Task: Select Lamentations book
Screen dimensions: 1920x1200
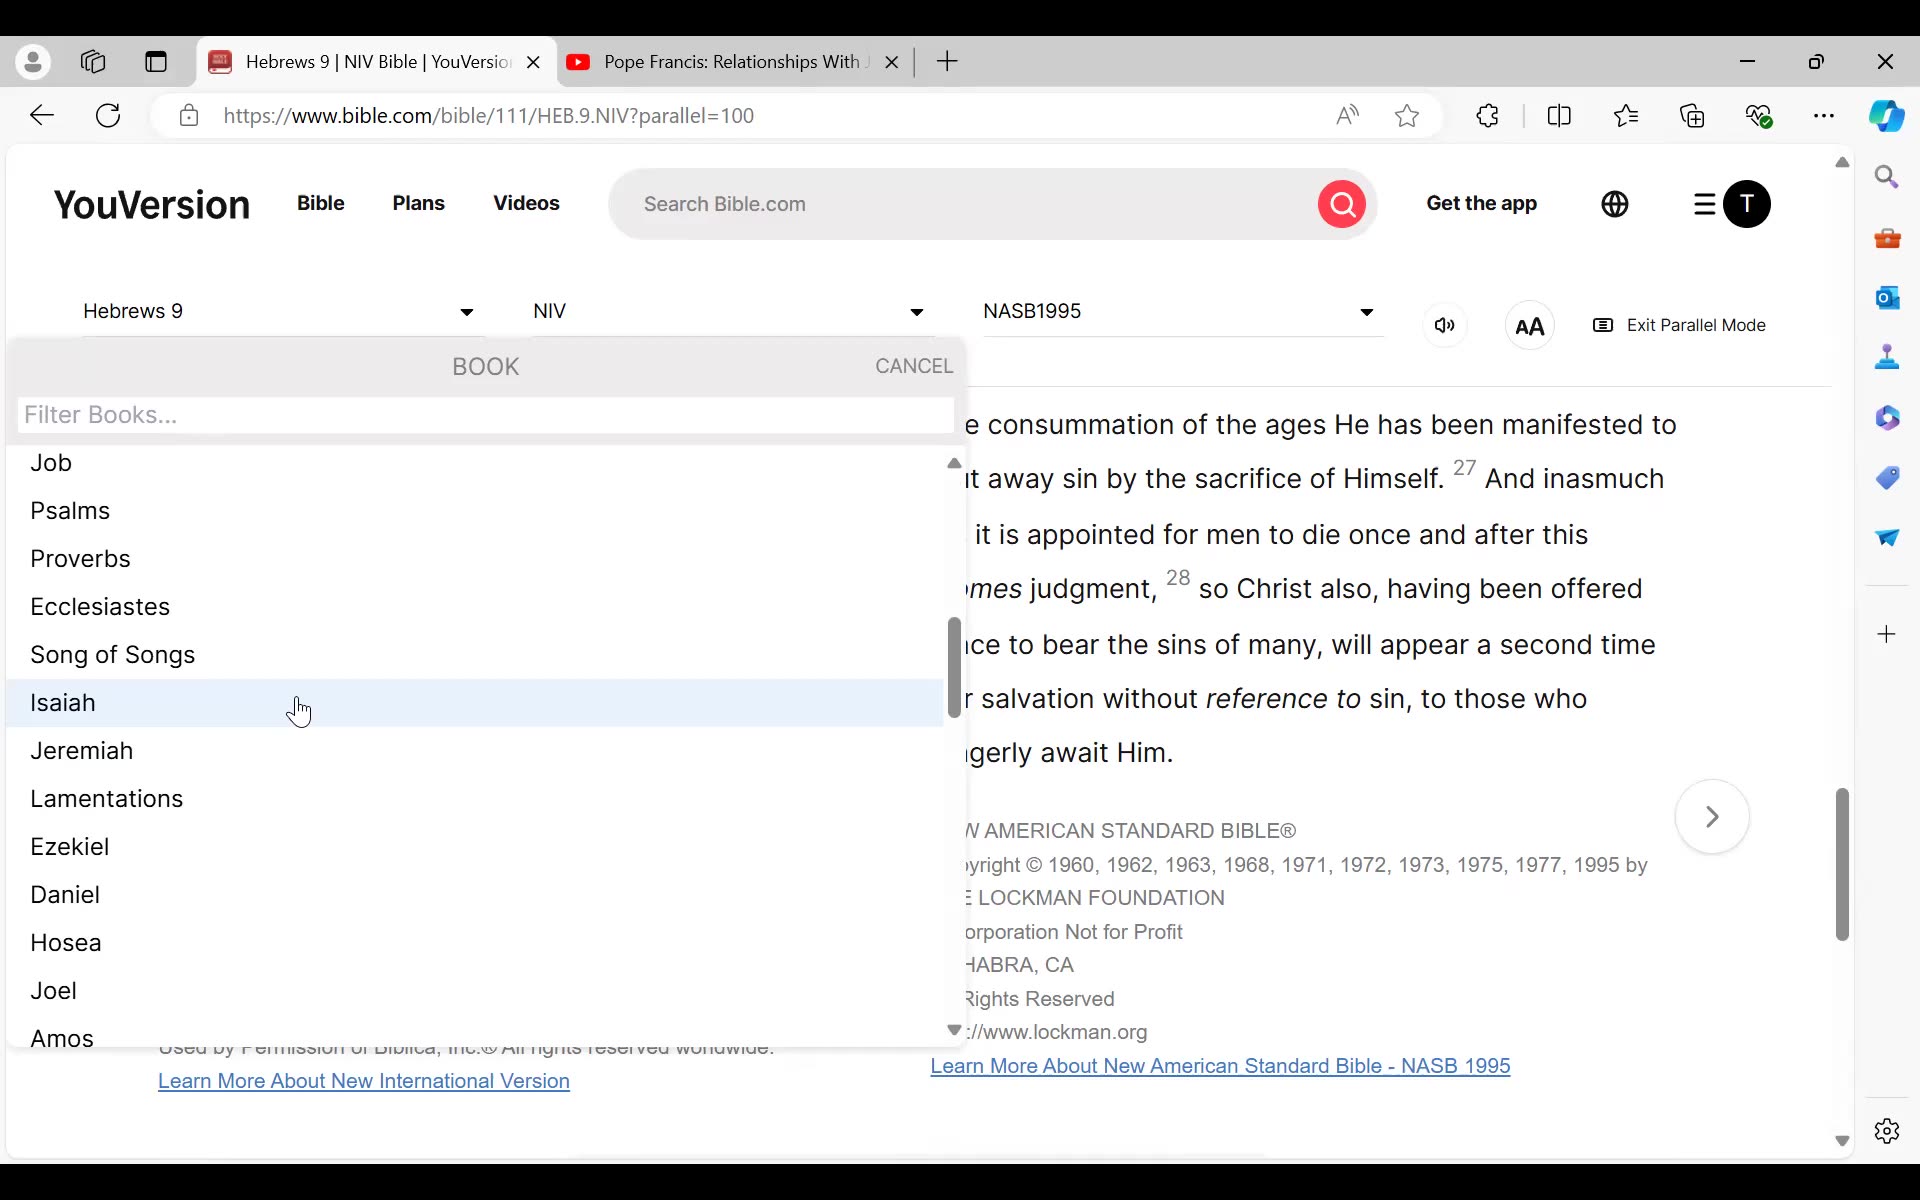Action: tap(475, 799)
